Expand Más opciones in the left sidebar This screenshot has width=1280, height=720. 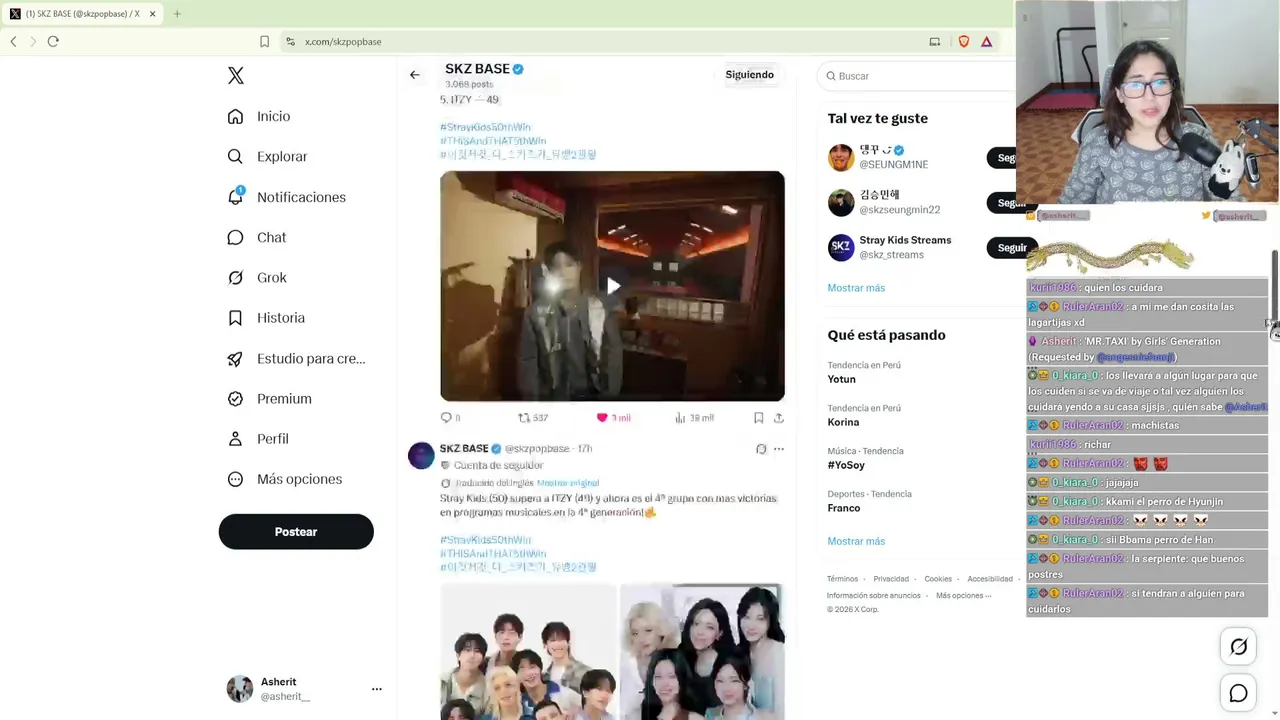coord(285,479)
